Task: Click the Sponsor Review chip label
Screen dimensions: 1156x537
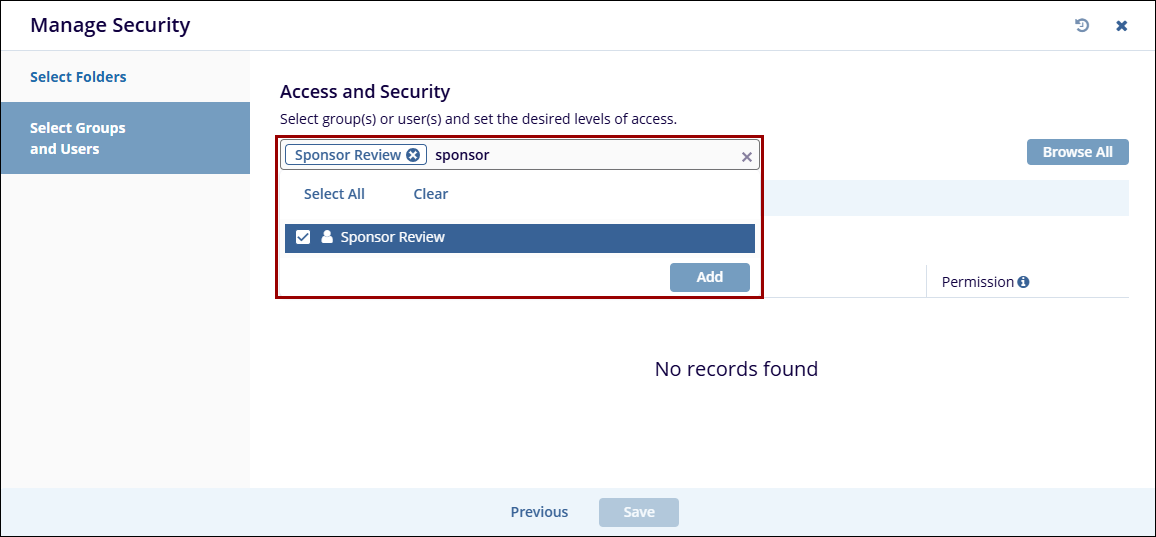Action: (347, 155)
